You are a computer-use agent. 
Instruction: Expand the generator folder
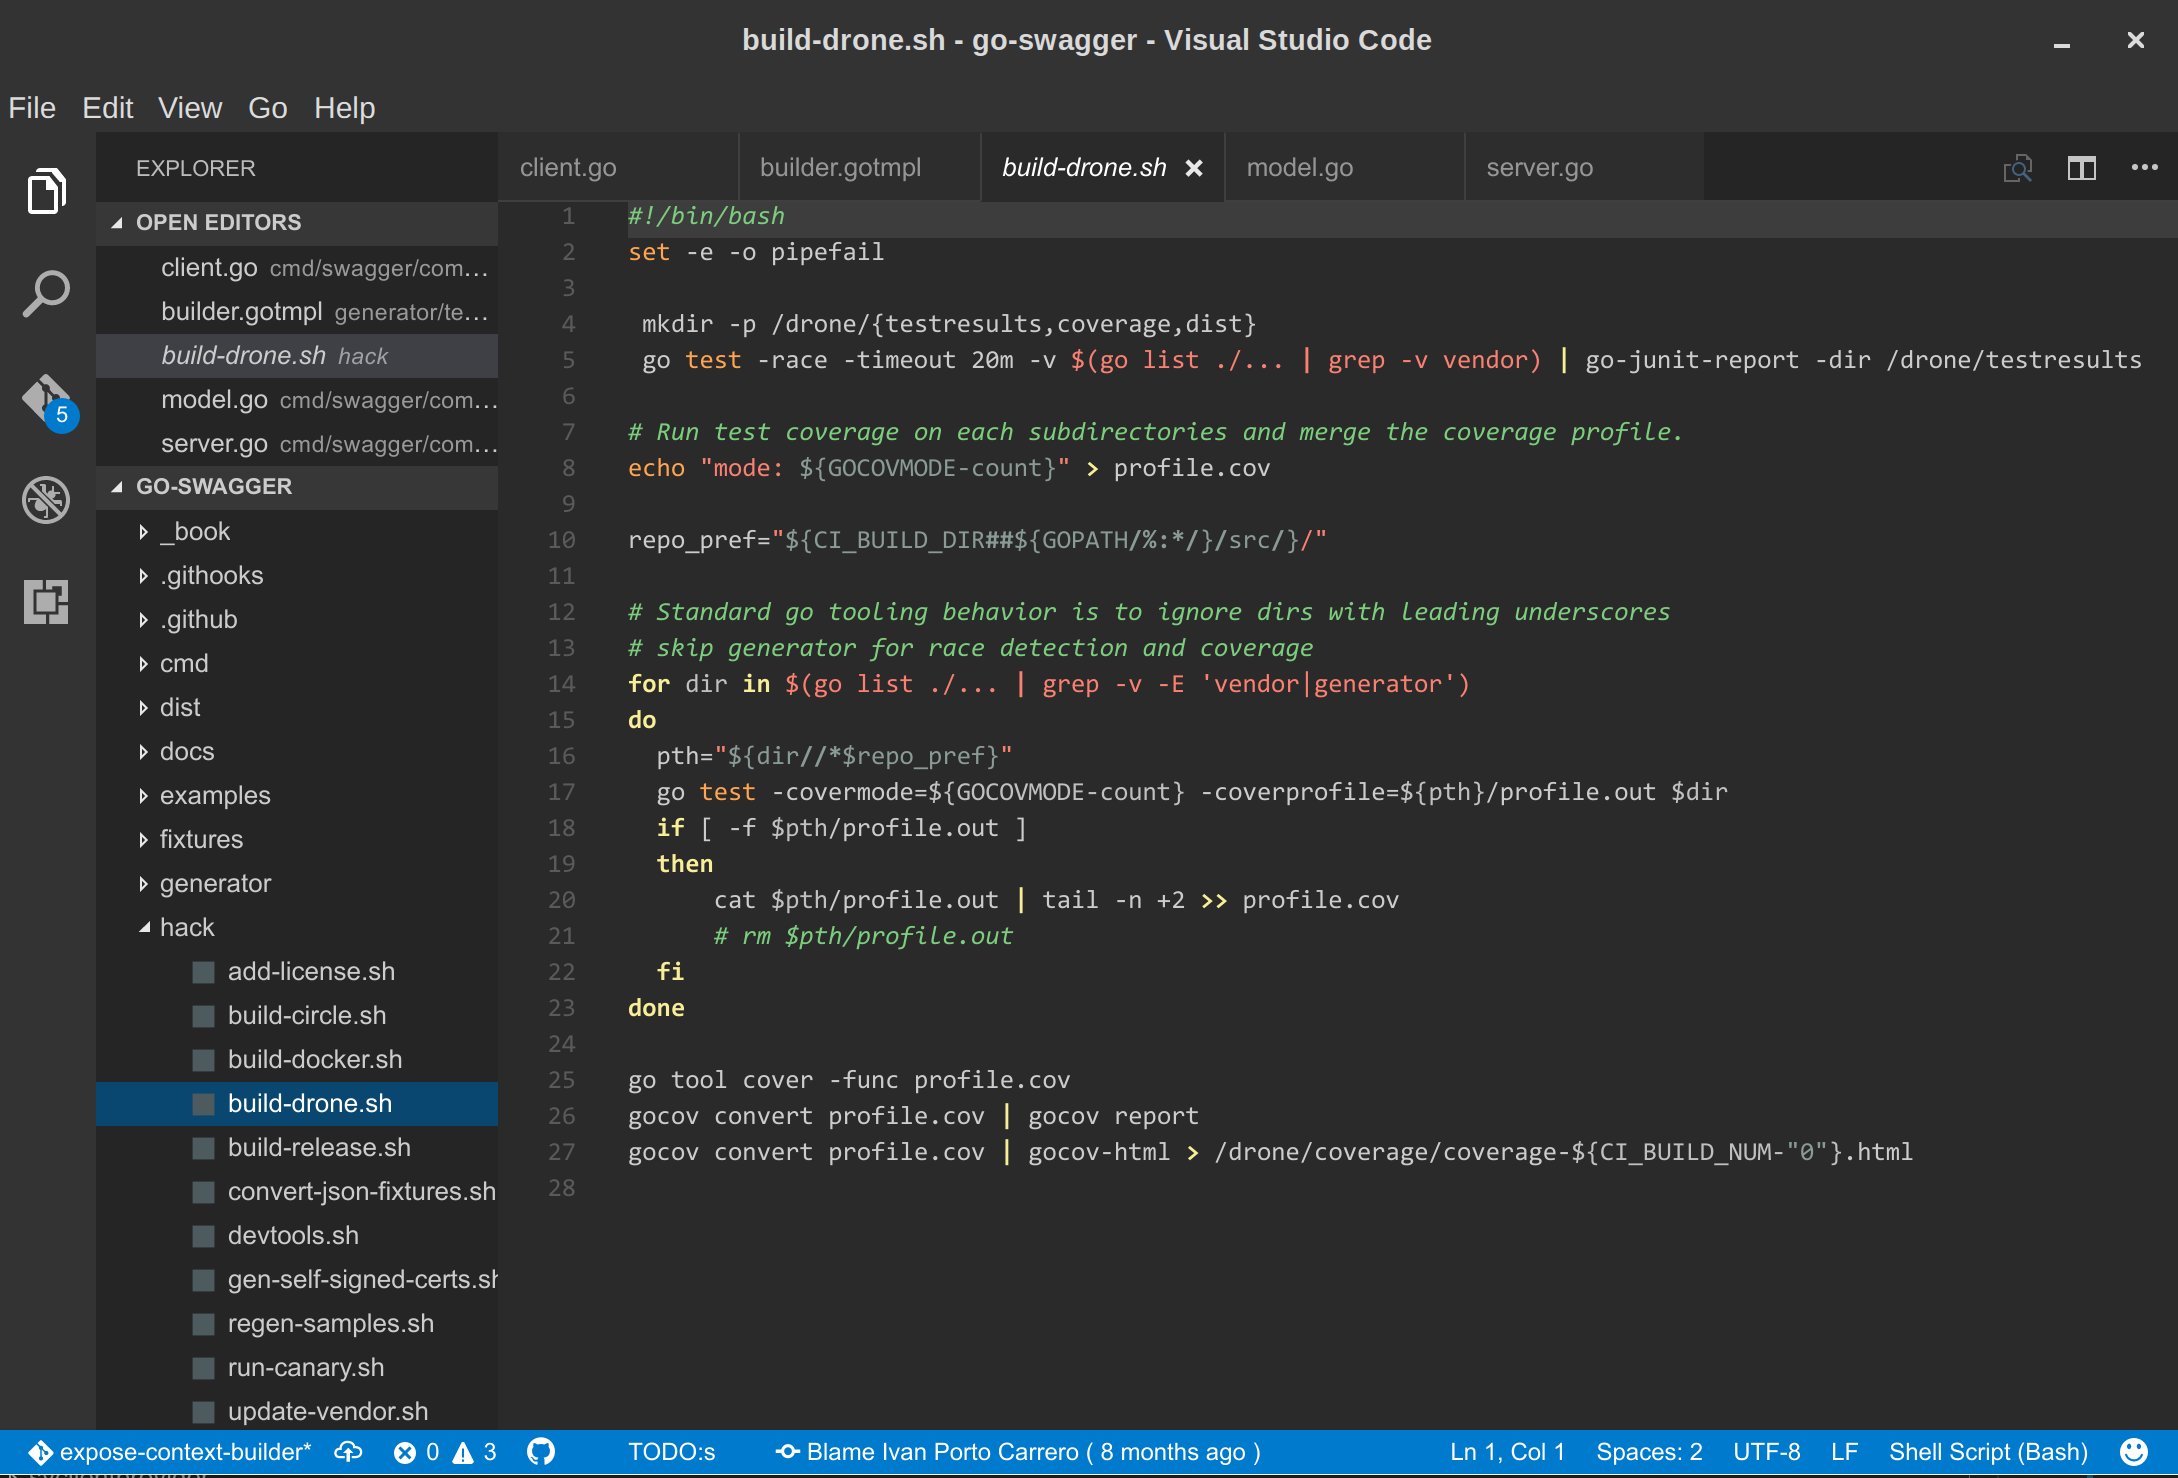click(215, 883)
